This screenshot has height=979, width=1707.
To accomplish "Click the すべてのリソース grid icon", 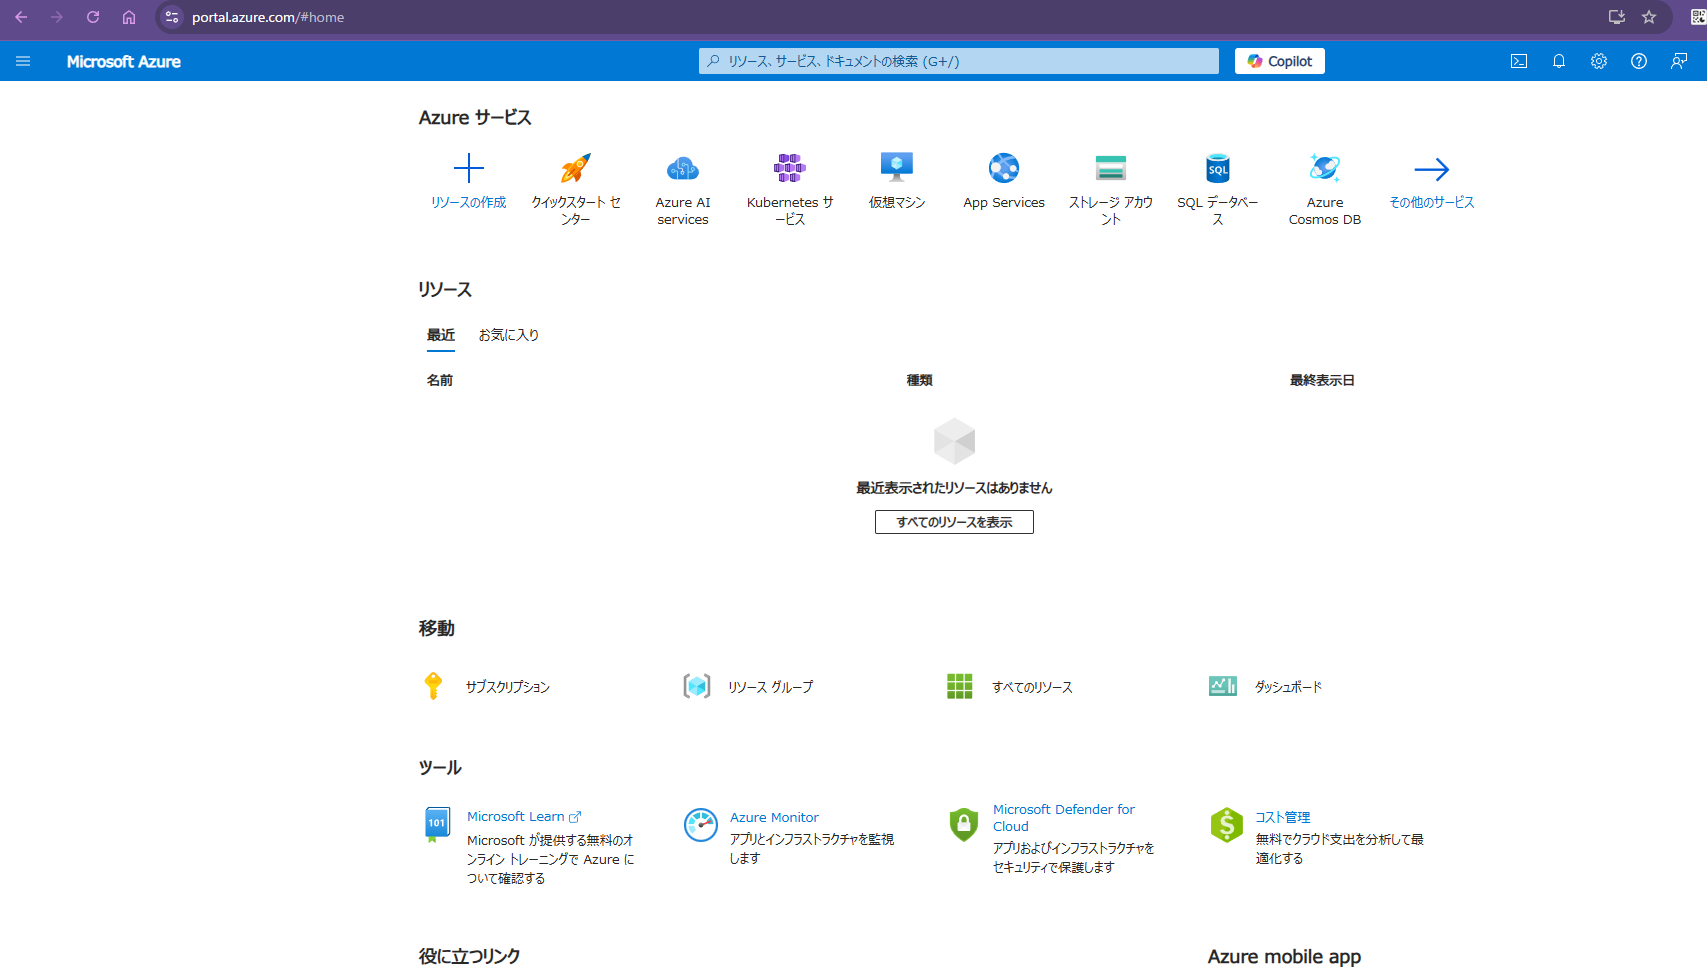I will [960, 686].
